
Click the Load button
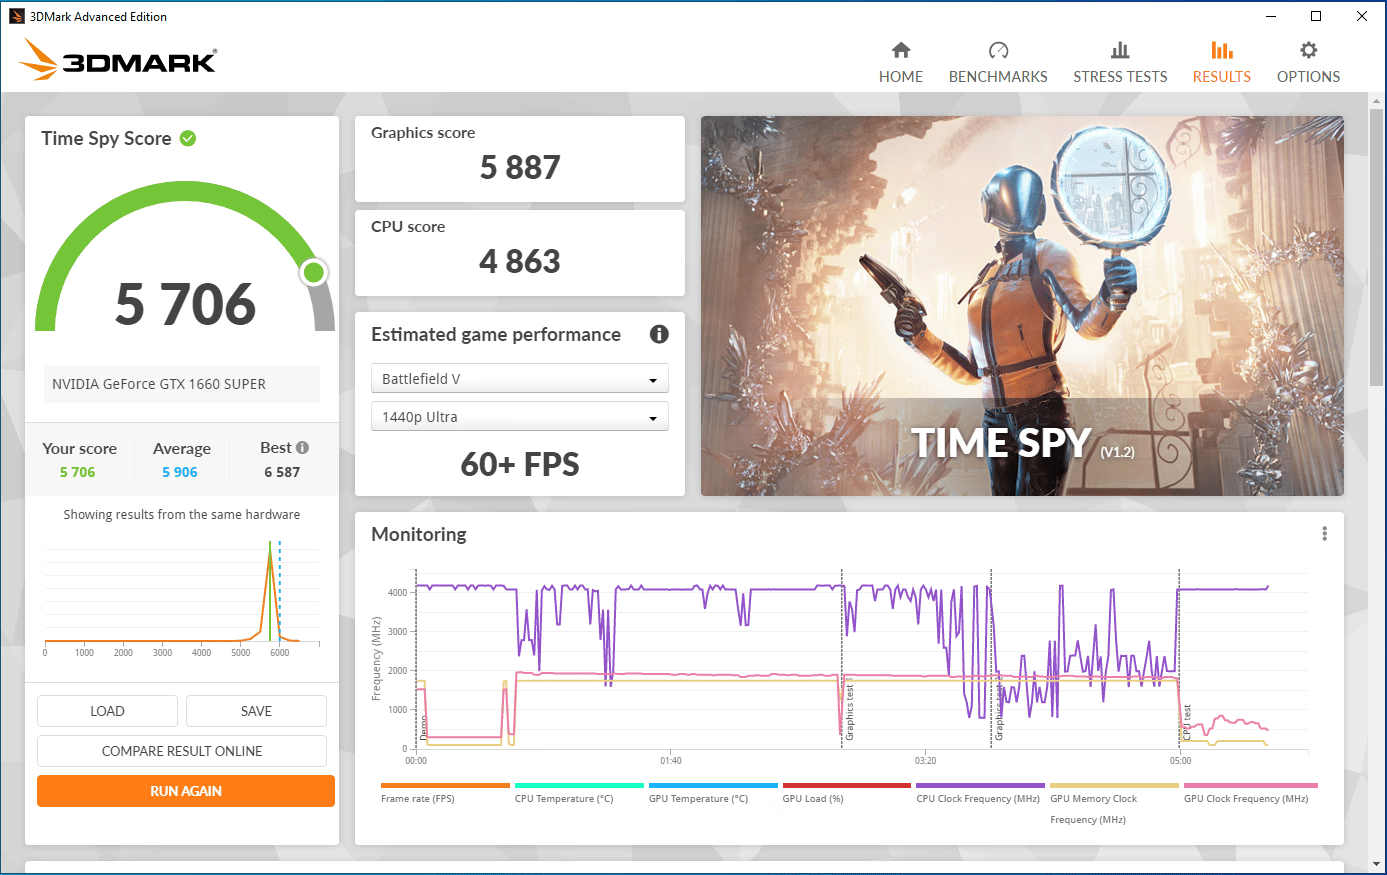tap(107, 711)
